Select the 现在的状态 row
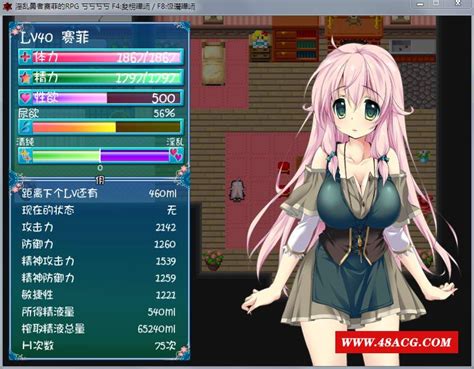Viewport: 474px width, 369px height. pos(99,210)
